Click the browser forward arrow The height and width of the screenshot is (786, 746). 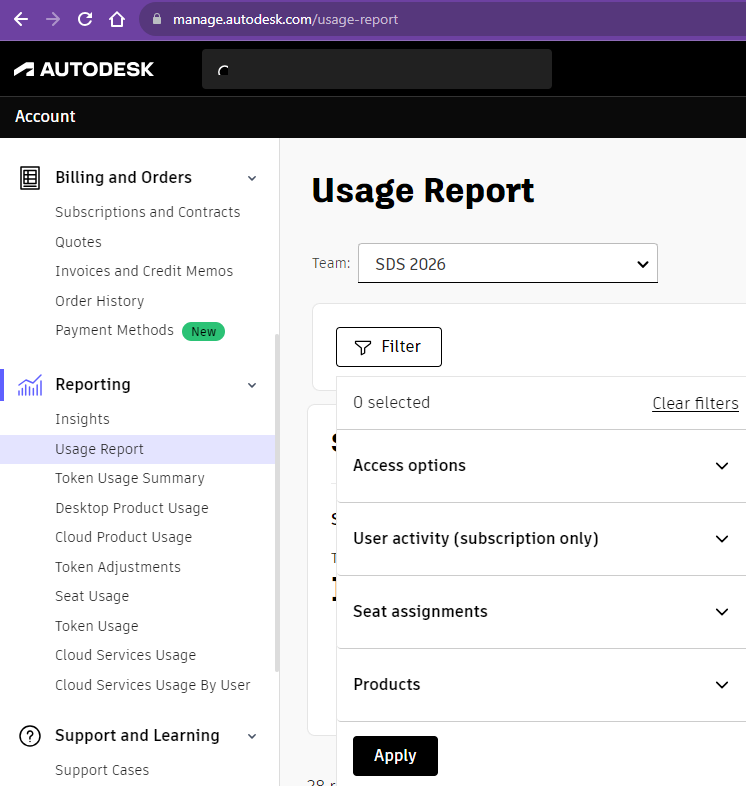pos(53,20)
